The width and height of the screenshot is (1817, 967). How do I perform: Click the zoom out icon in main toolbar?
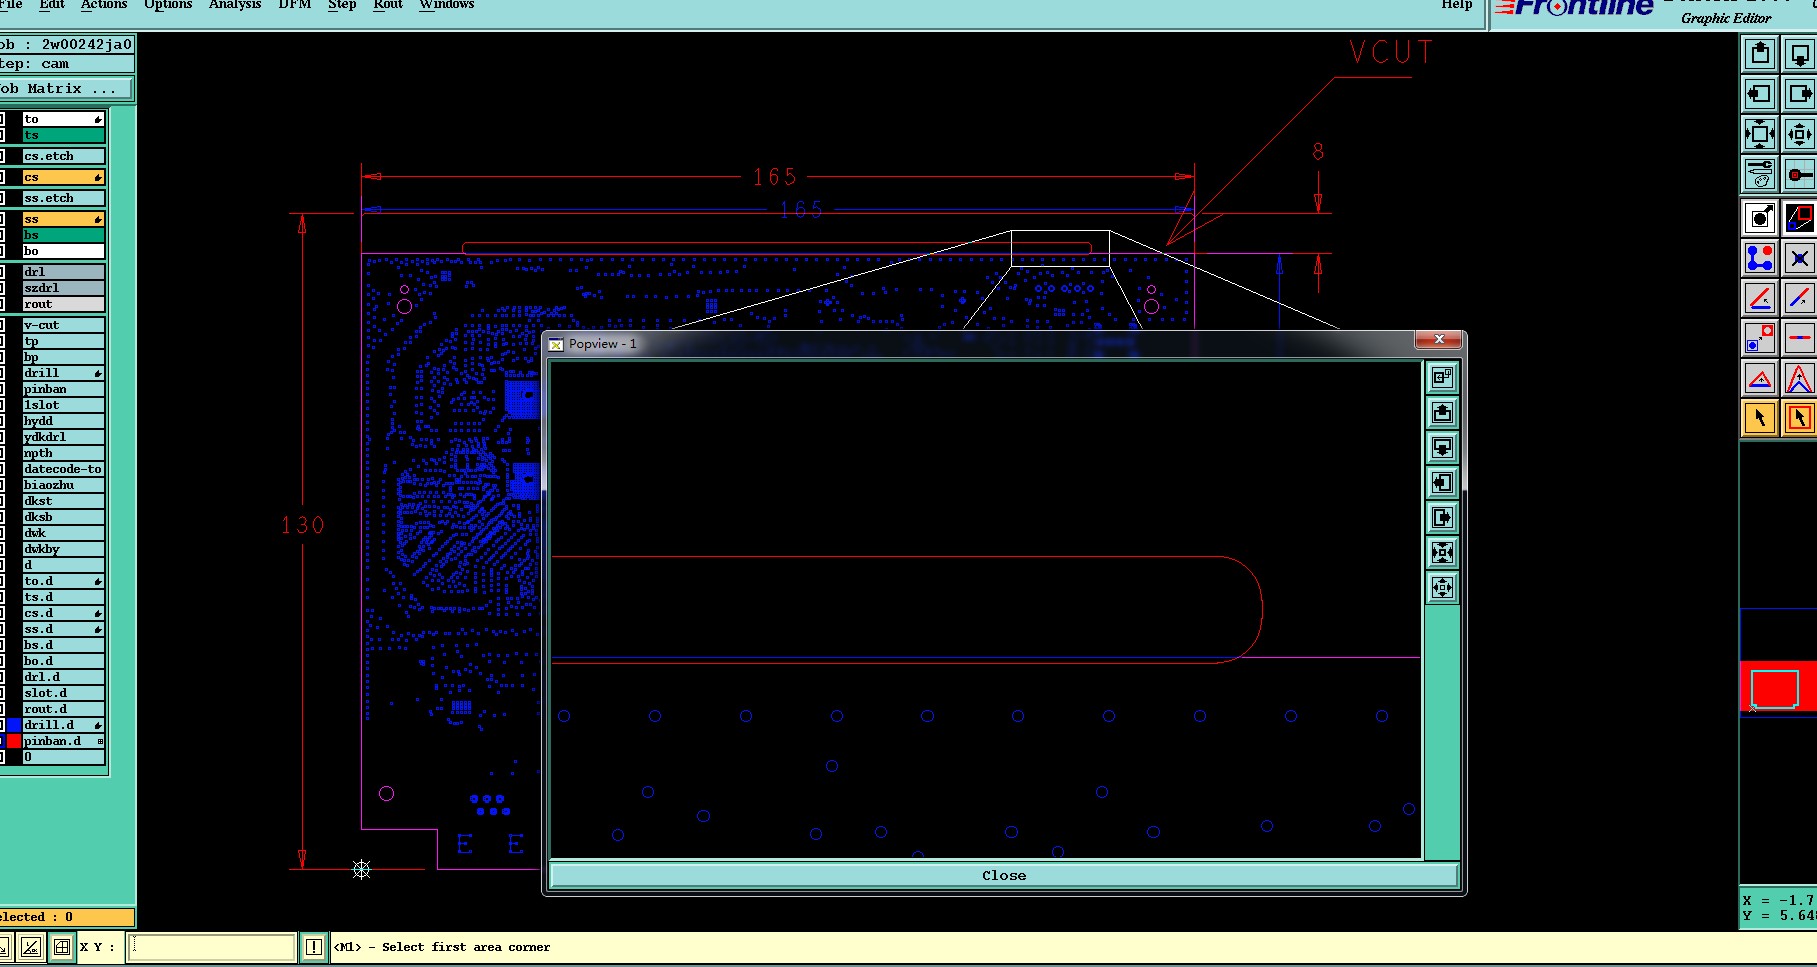tap(1799, 134)
